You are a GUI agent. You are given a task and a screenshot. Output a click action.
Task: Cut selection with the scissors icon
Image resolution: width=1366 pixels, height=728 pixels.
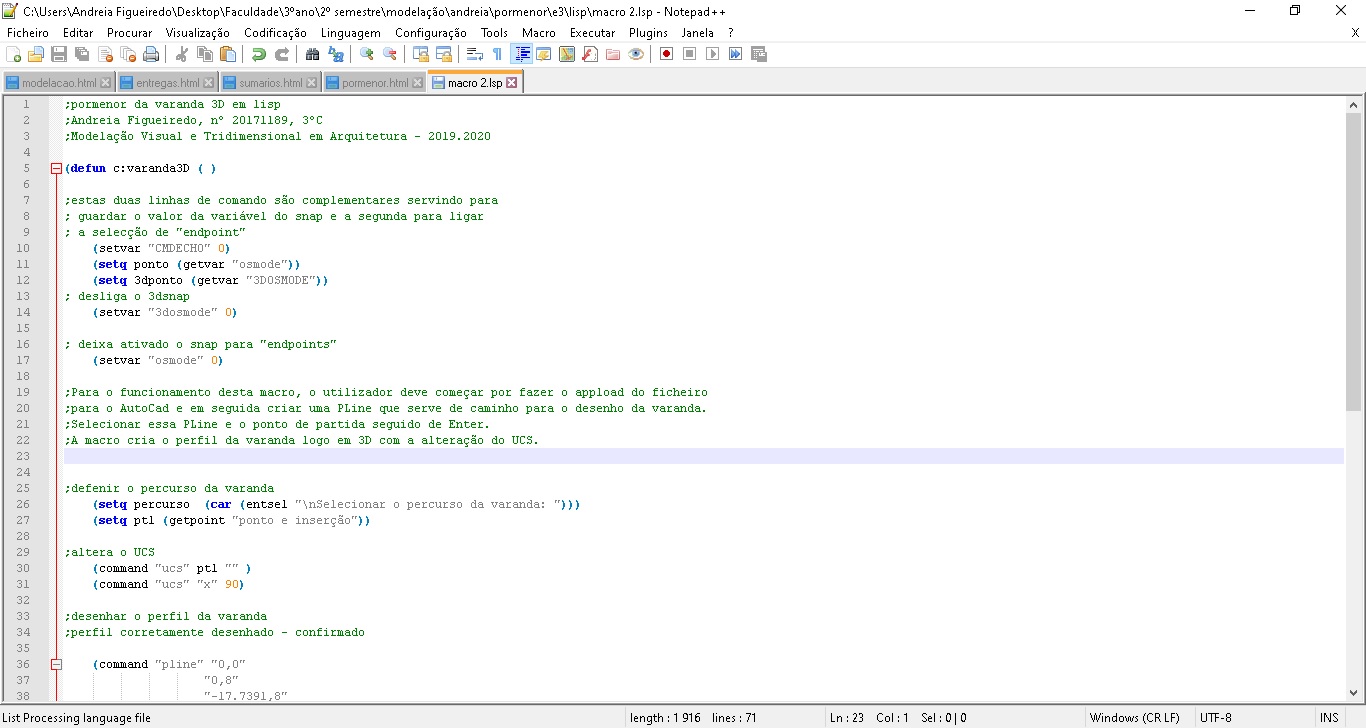click(x=182, y=54)
